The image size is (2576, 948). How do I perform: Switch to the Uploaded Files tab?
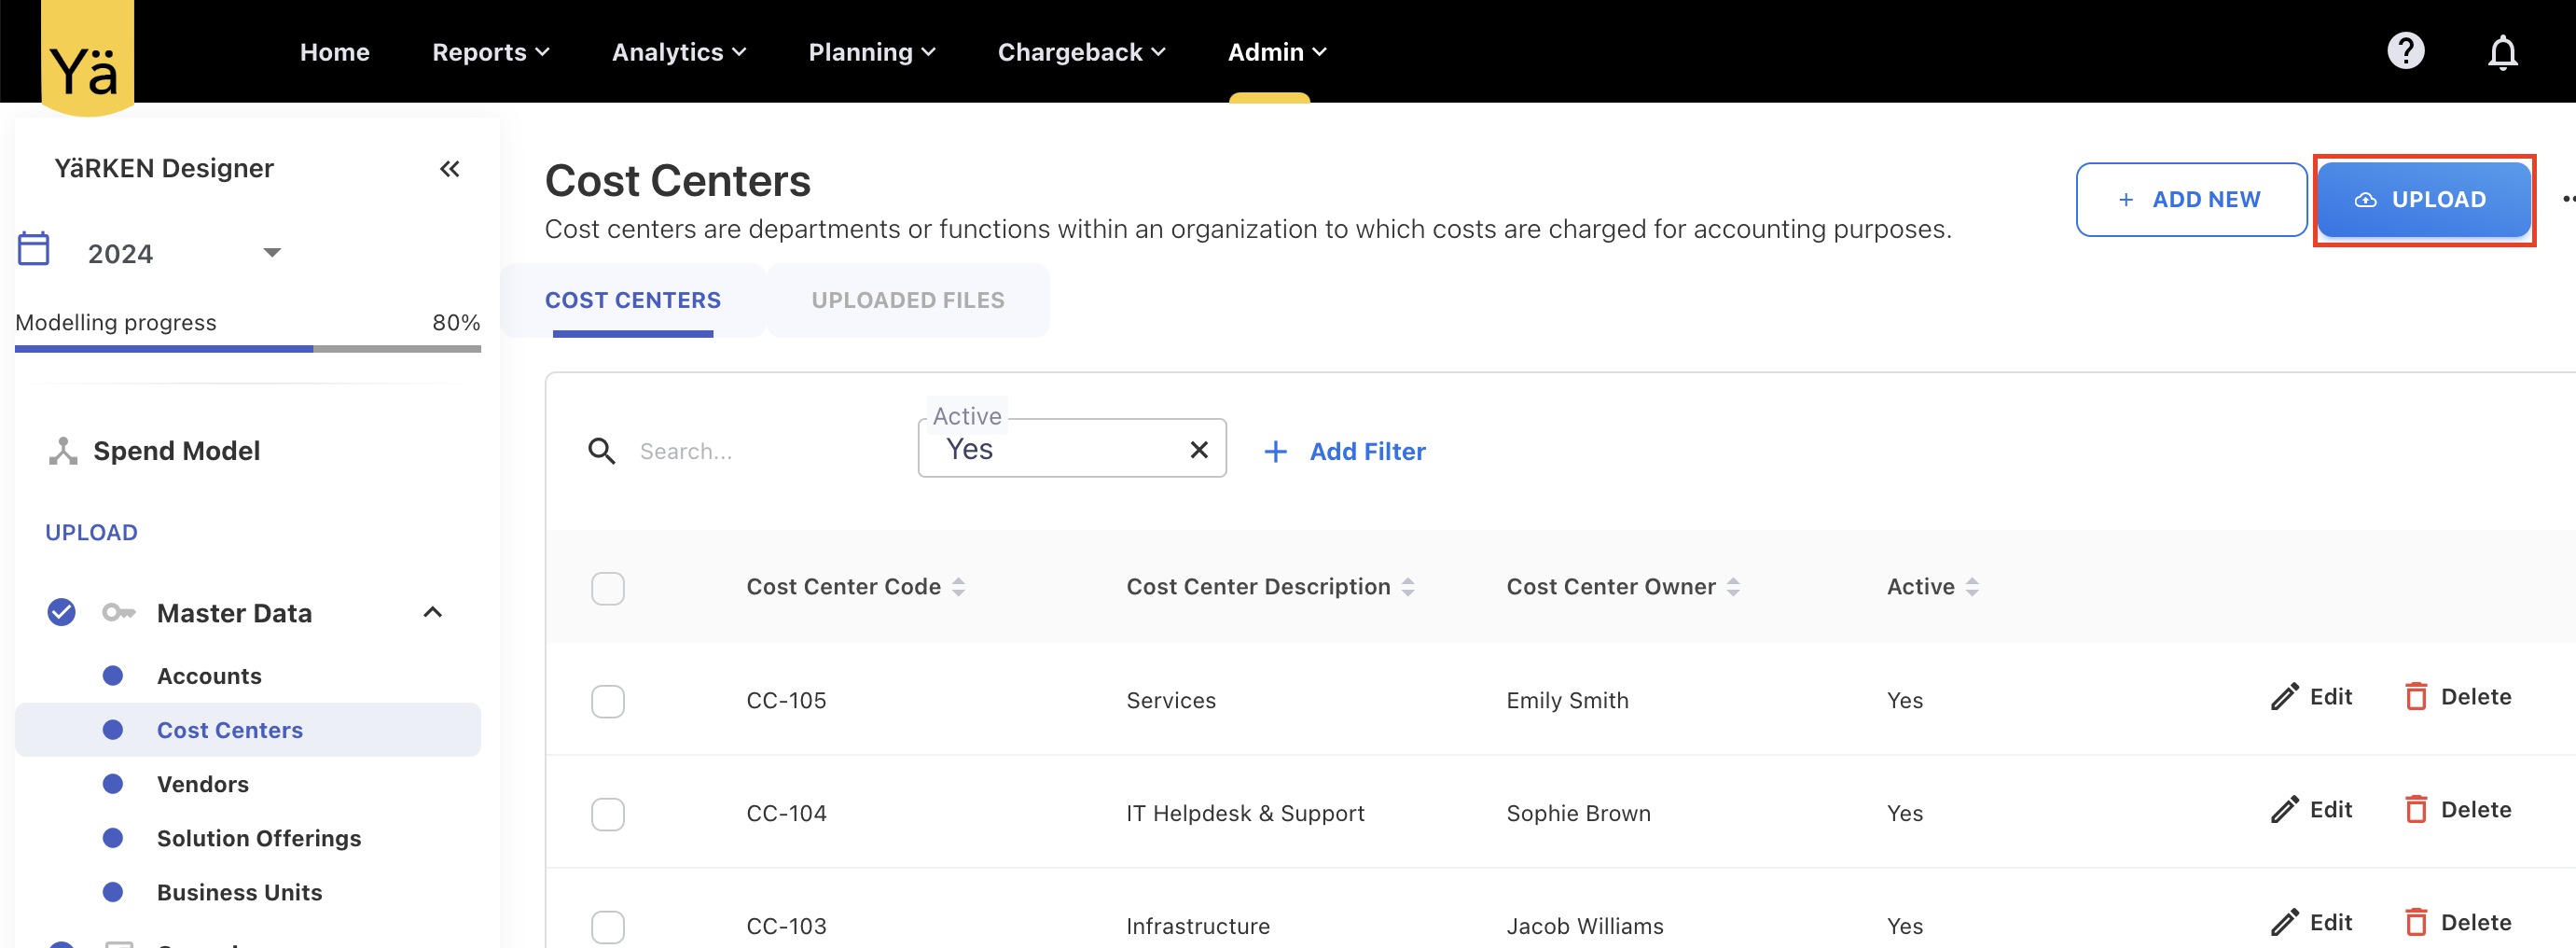(907, 300)
